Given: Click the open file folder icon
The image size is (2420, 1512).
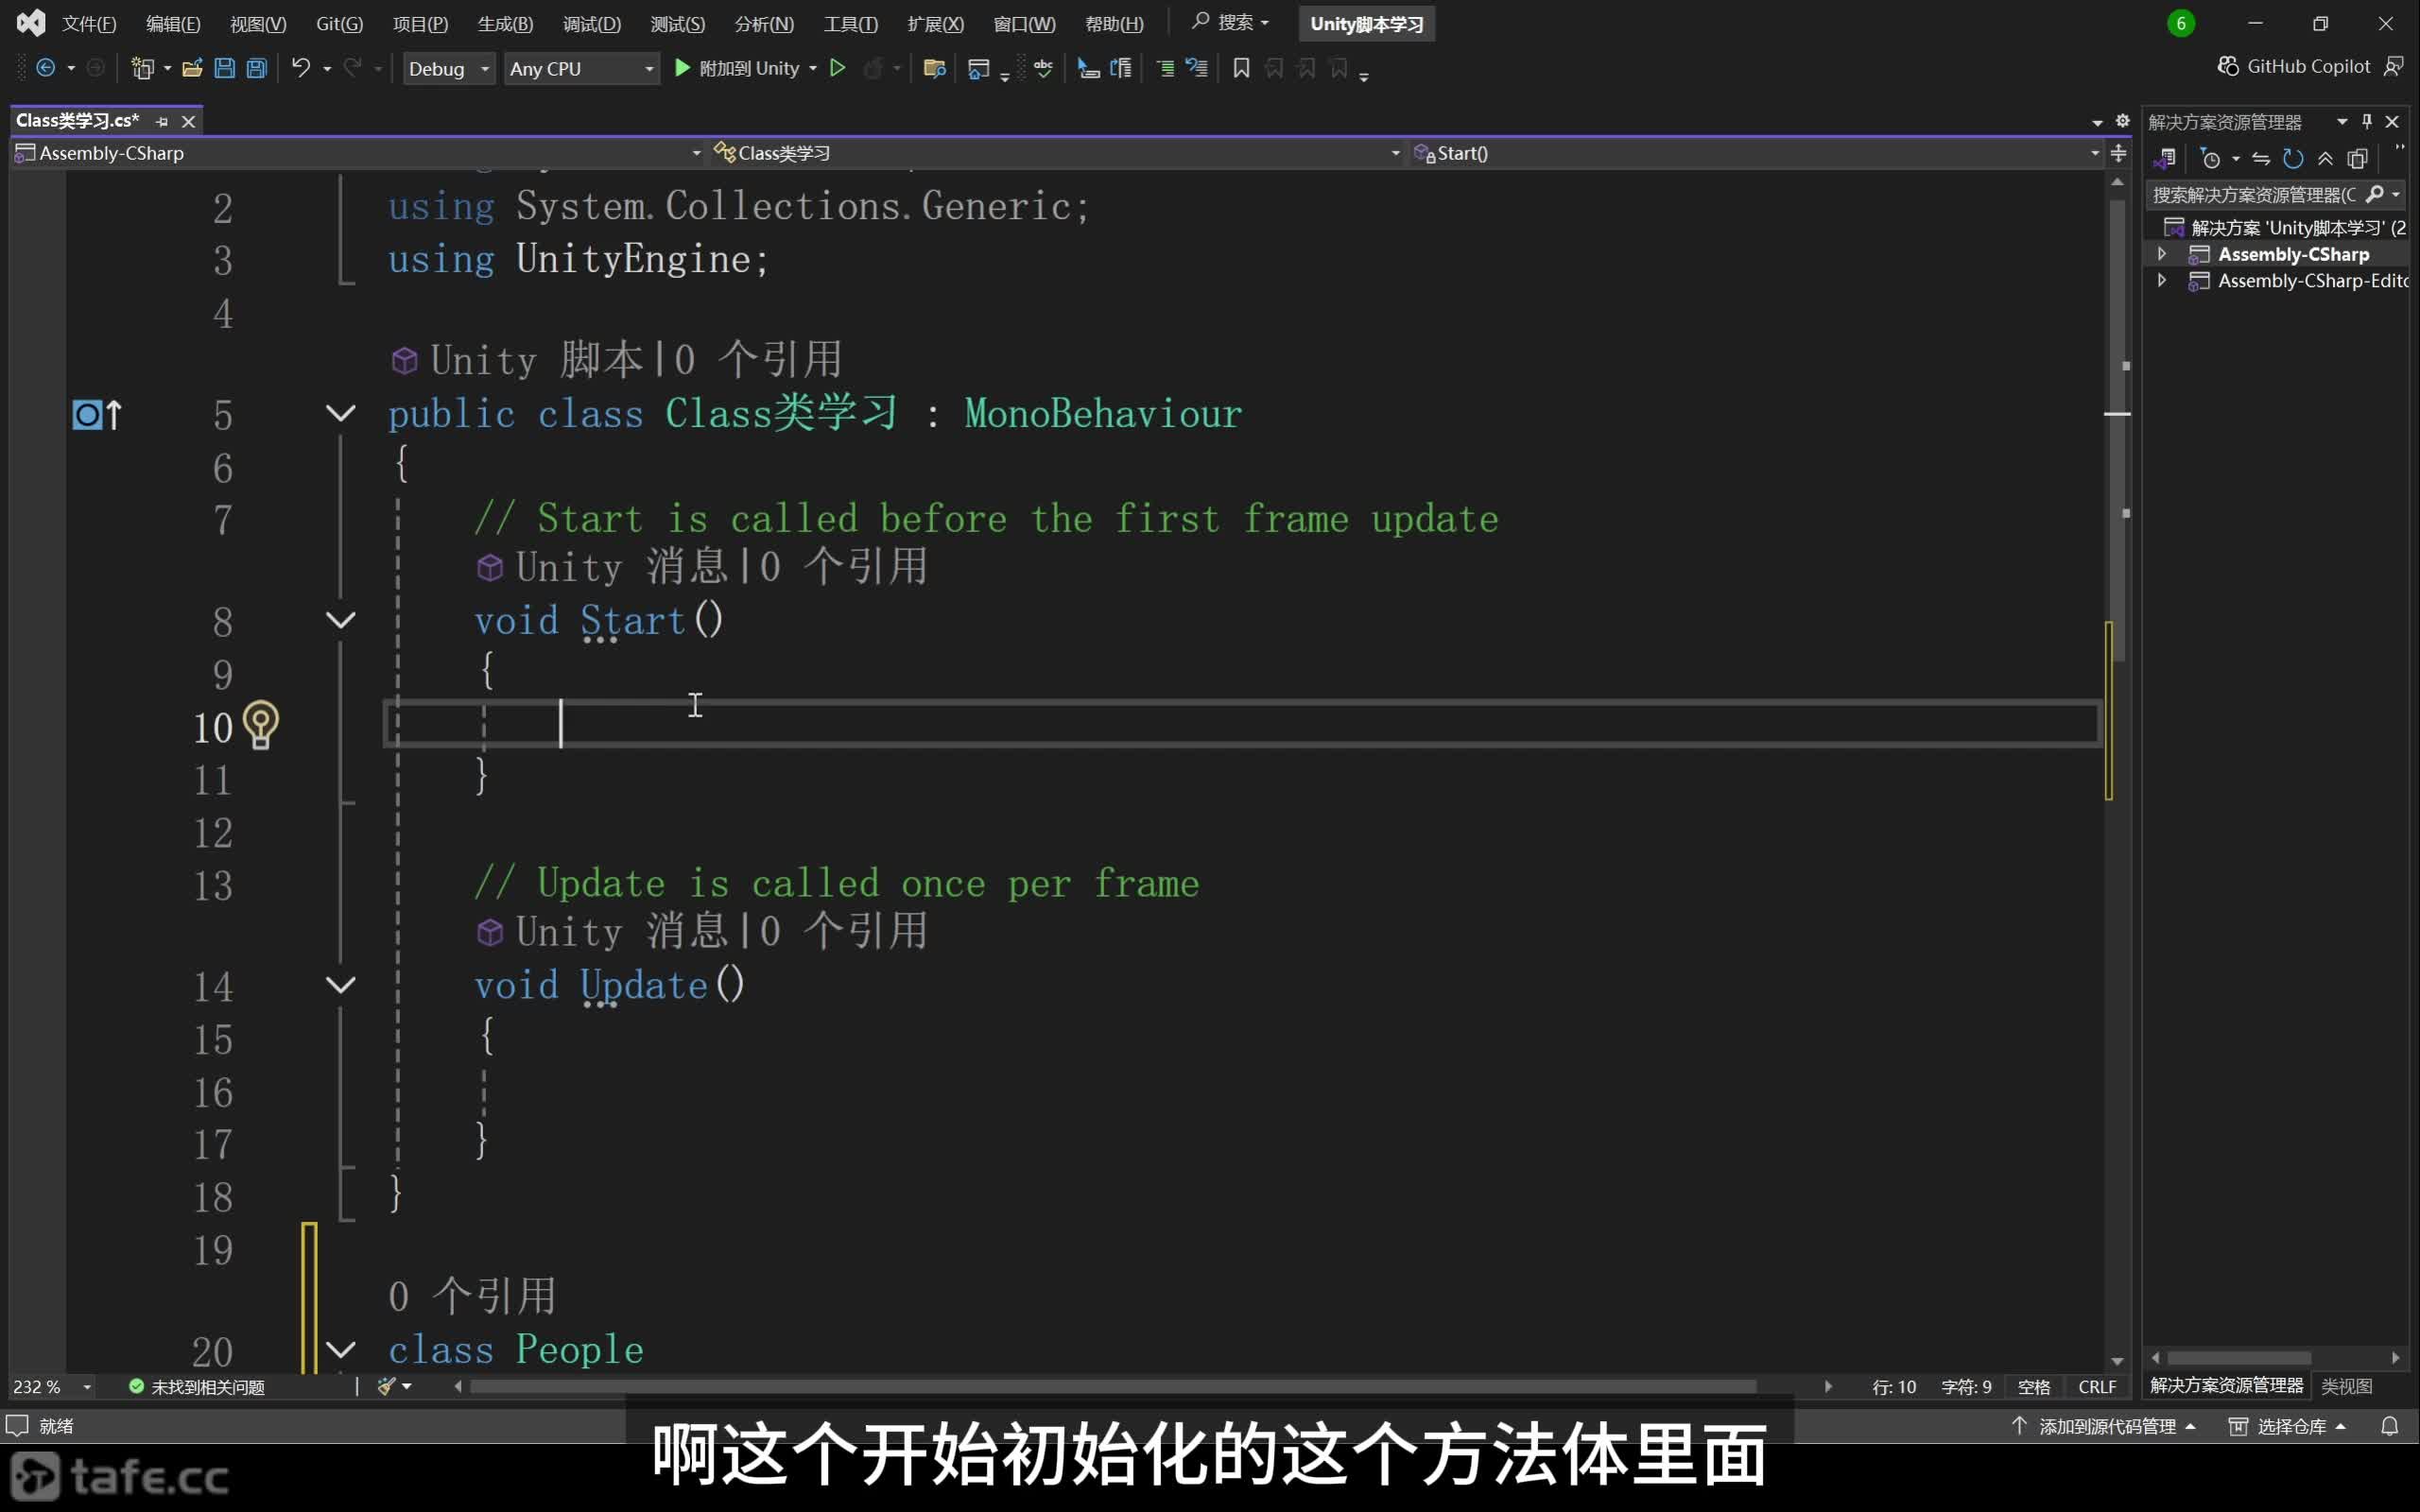Looking at the screenshot, I should [192, 68].
